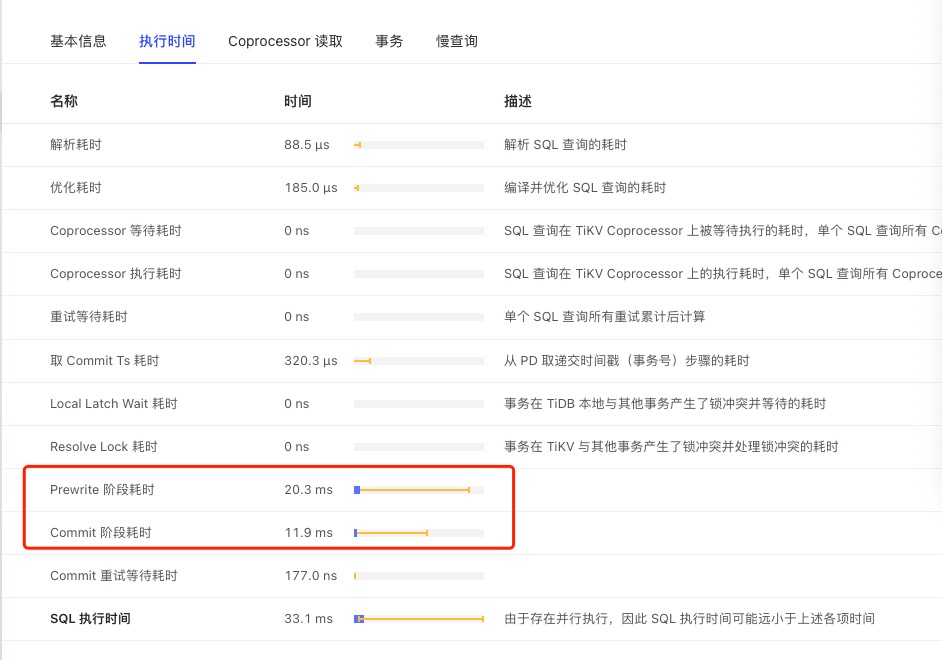The image size is (942, 660).
Task: Click the SQL 执行时间 duration bar
Action: pyautogui.click(x=418, y=619)
